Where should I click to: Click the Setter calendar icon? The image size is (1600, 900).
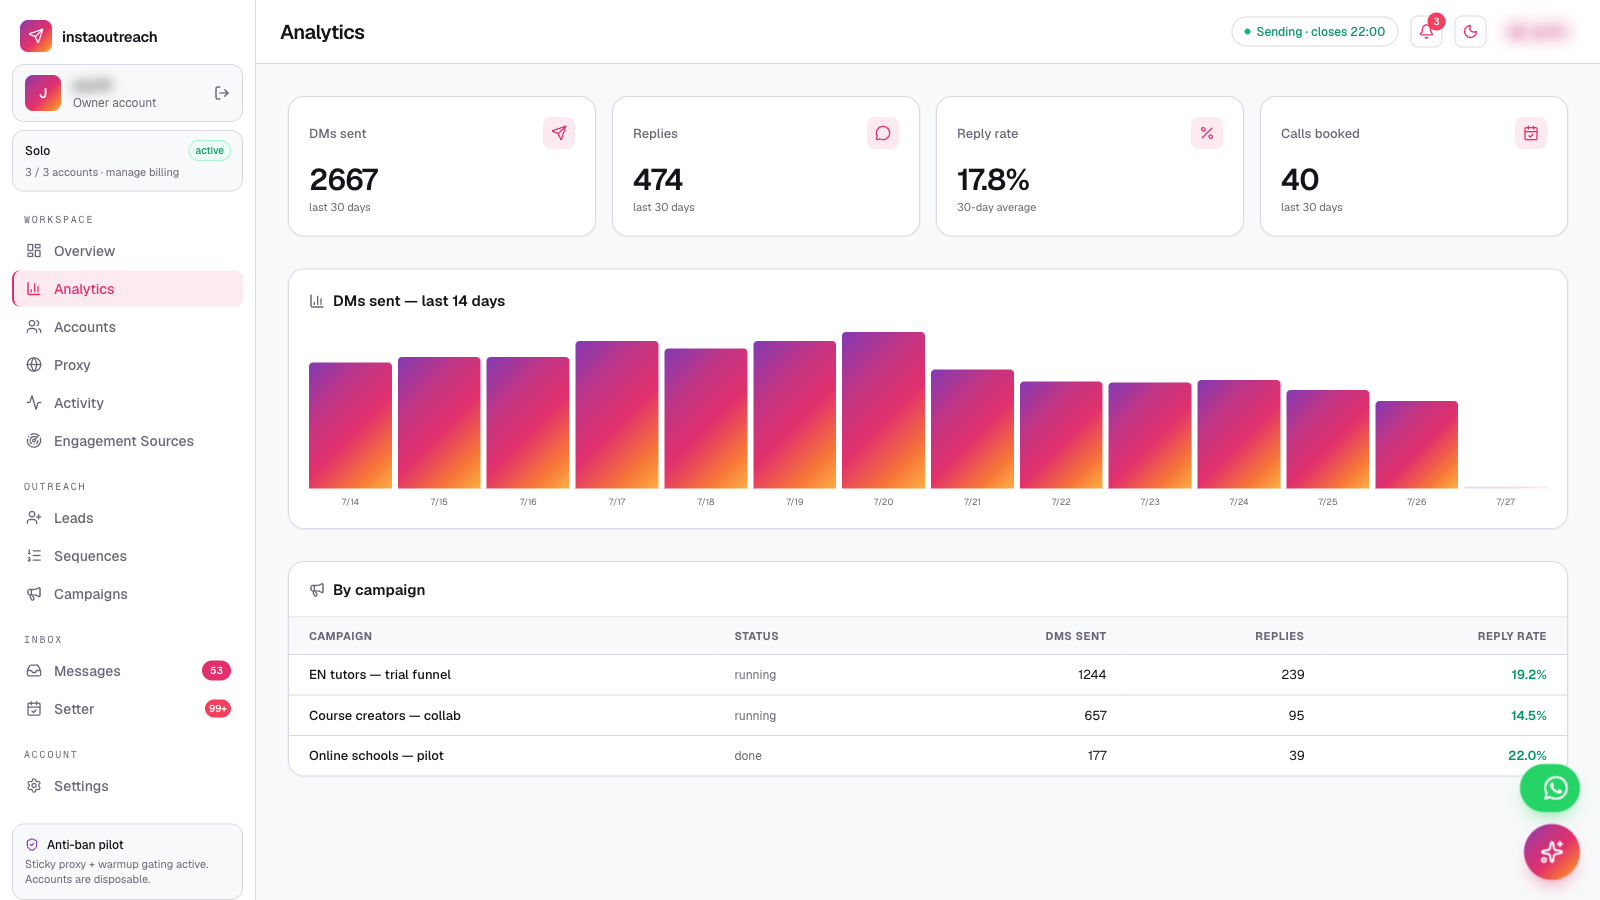(34, 709)
